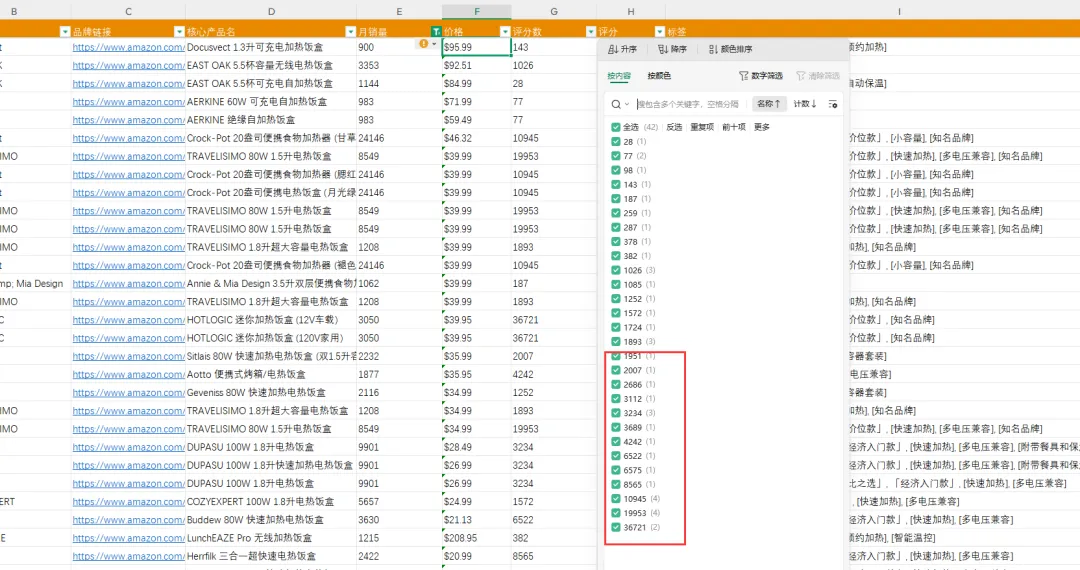Select the cell 'Geveniss 80W 快速加热电热饭盒'

point(271,392)
